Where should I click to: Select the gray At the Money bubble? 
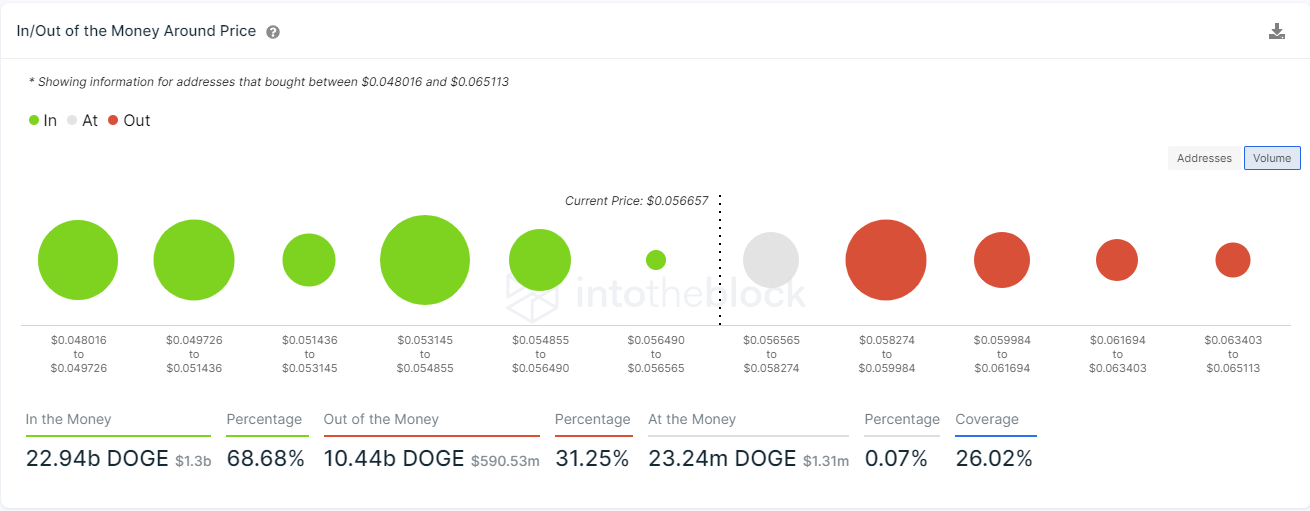[771, 260]
